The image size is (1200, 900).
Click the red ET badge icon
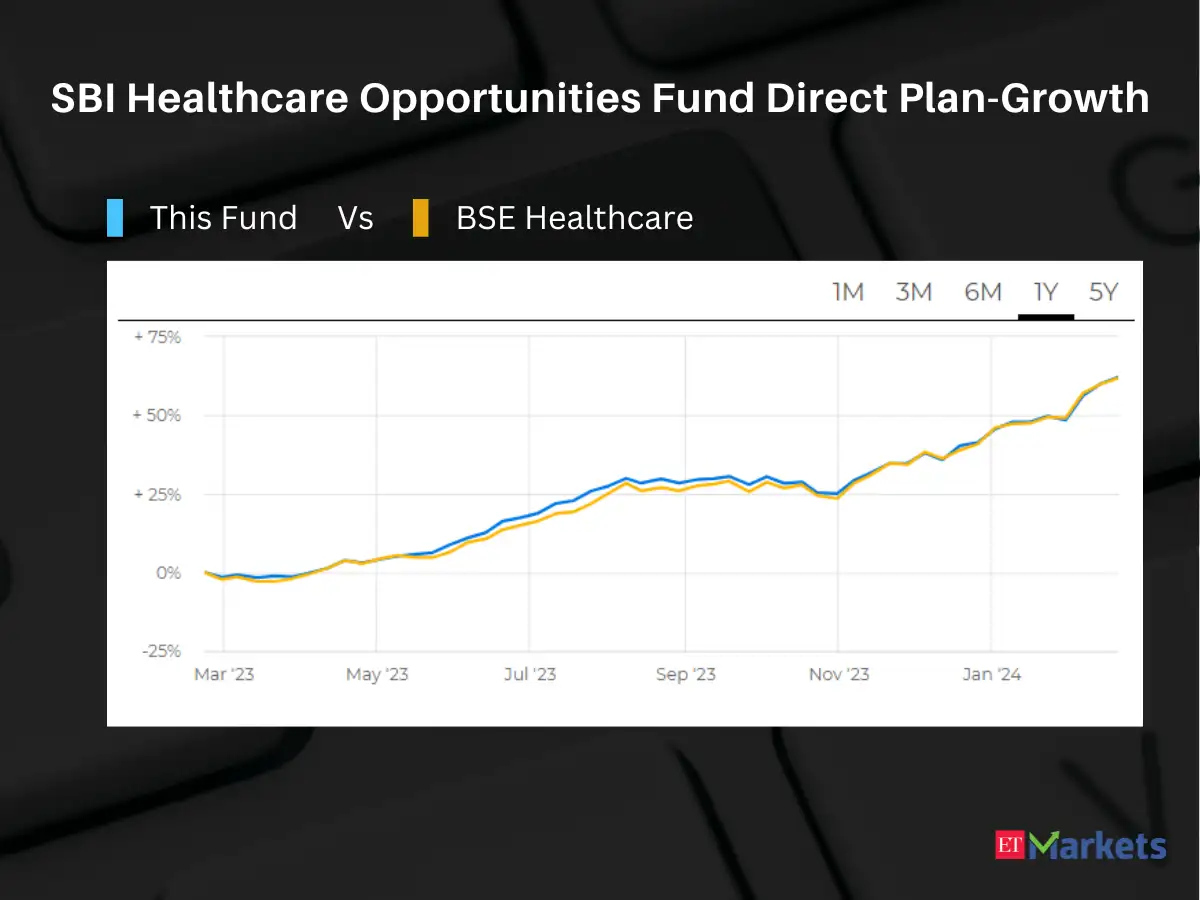[x=1012, y=845]
